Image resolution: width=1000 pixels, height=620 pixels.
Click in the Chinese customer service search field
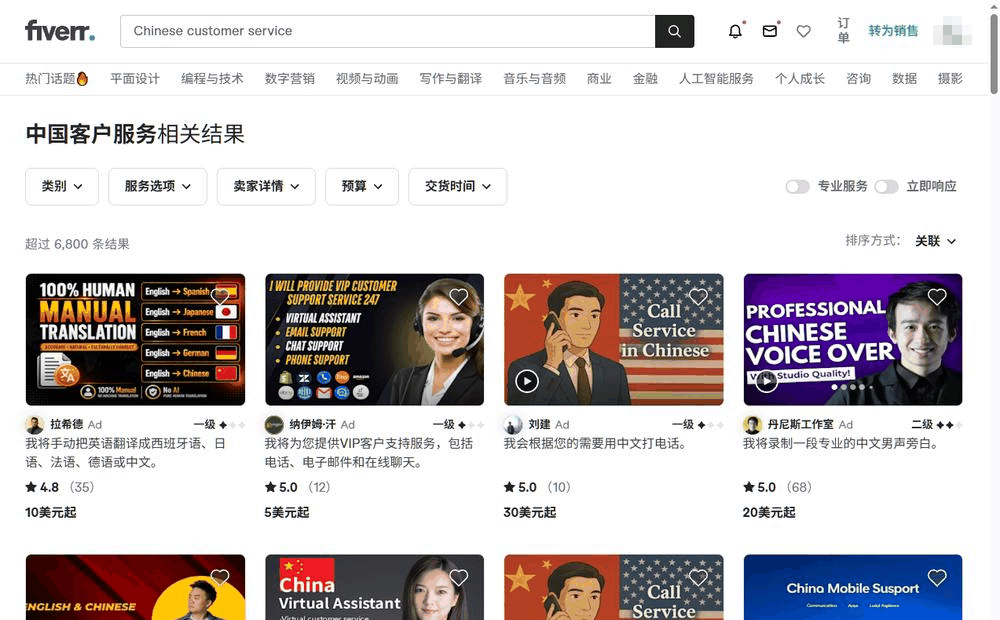pyautogui.click(x=388, y=31)
